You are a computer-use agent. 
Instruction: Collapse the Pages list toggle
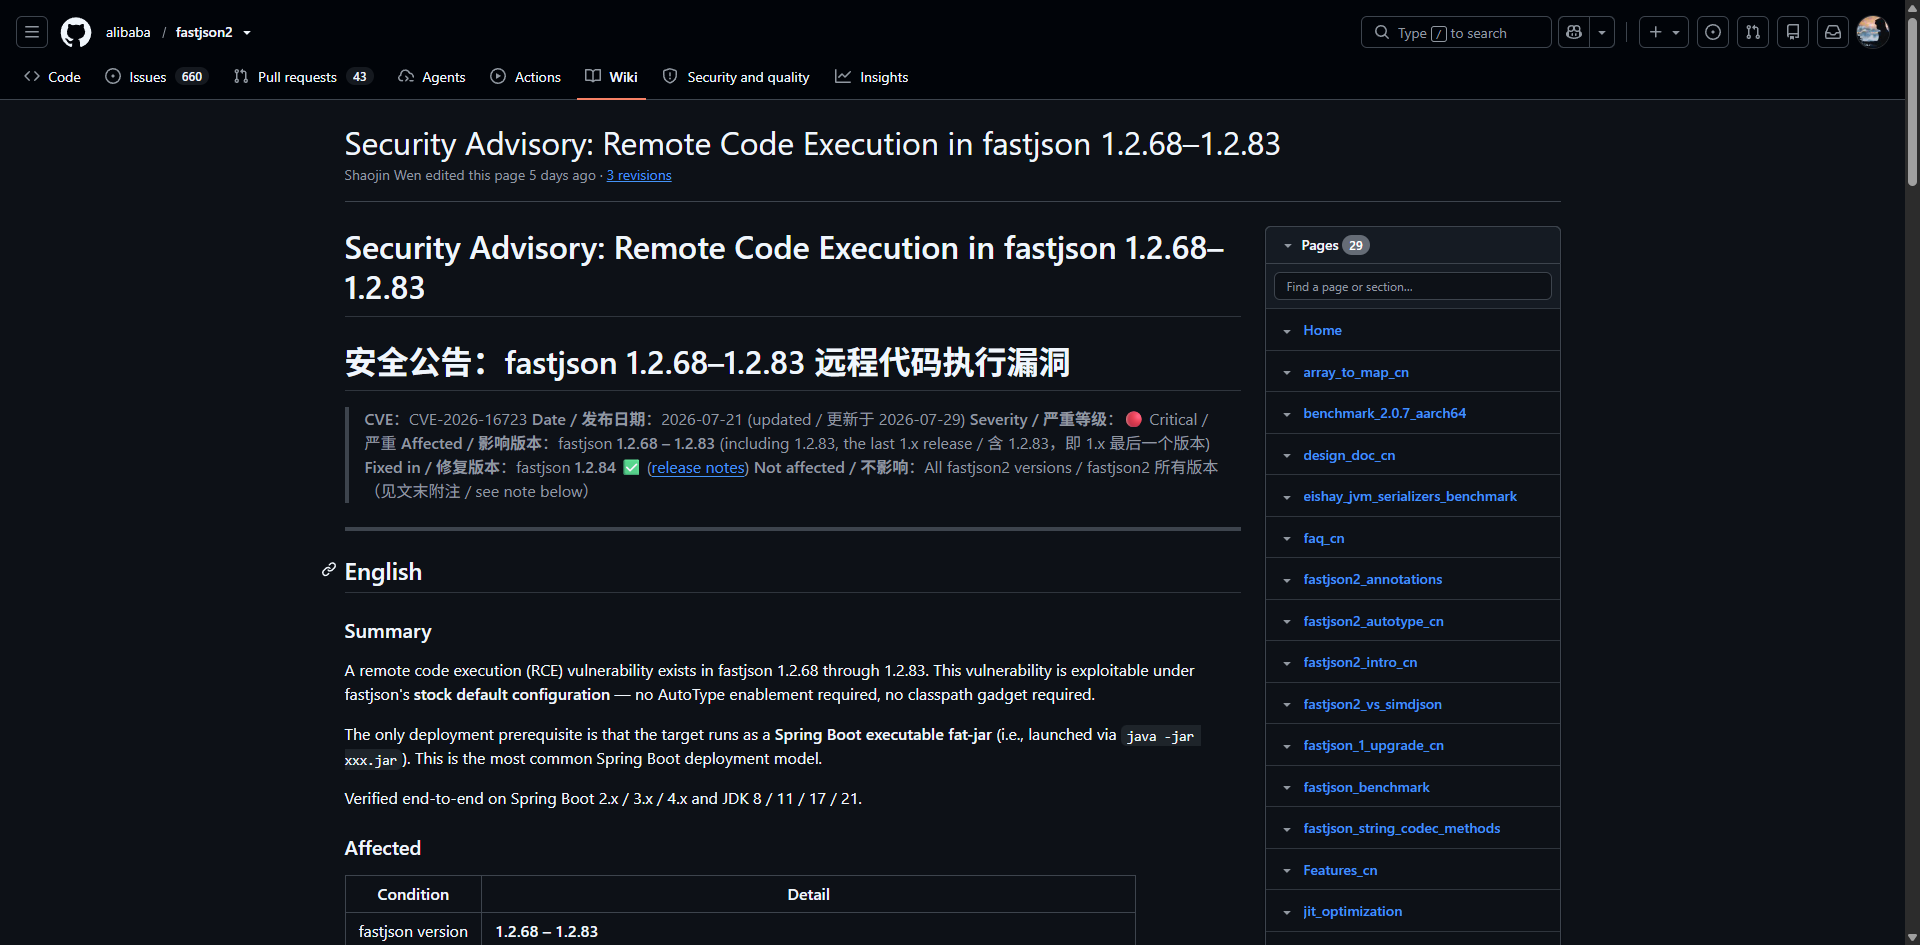pyautogui.click(x=1288, y=246)
